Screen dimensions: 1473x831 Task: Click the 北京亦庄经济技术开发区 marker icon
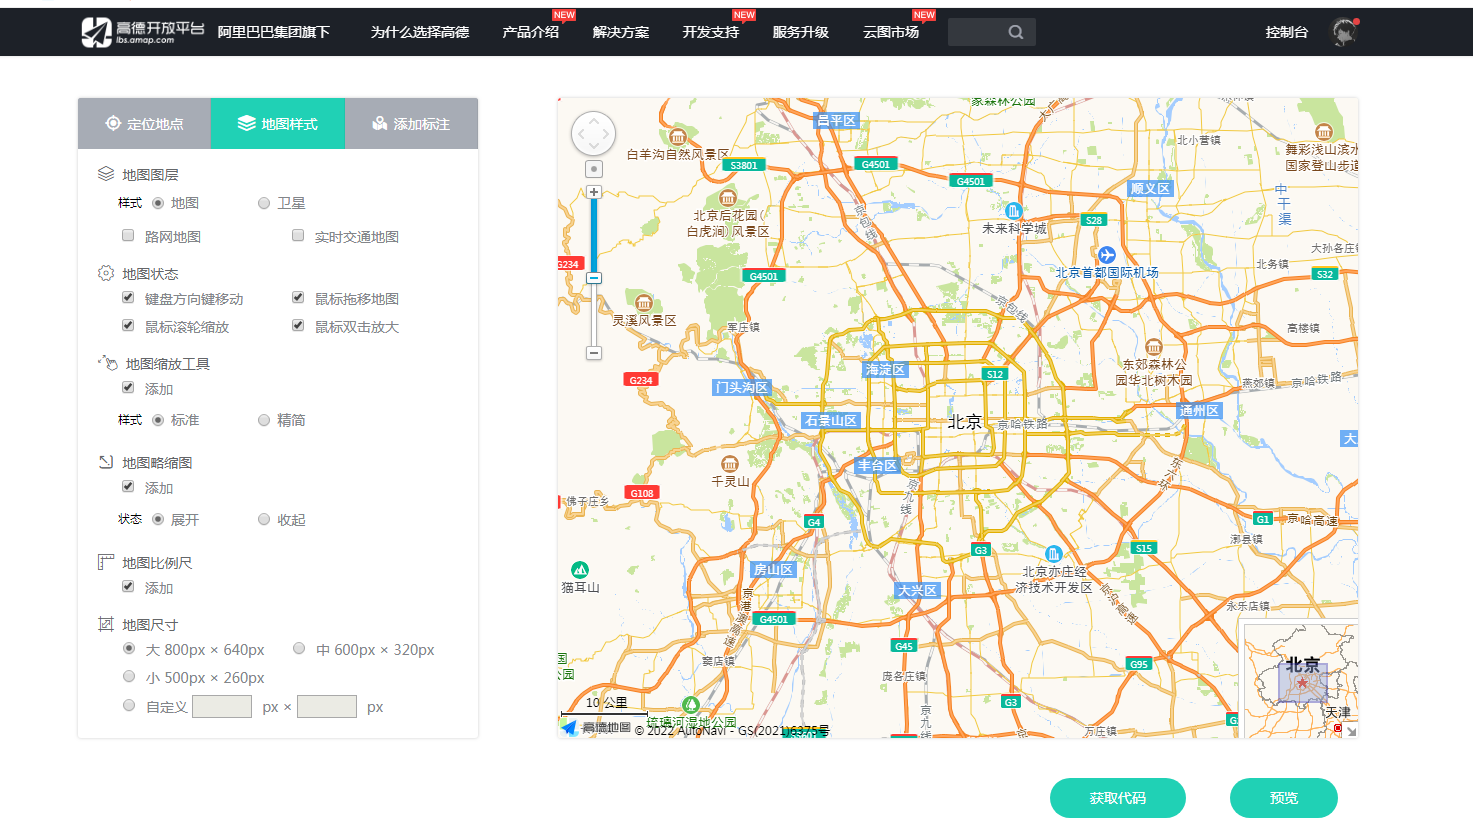pyautogui.click(x=1053, y=554)
